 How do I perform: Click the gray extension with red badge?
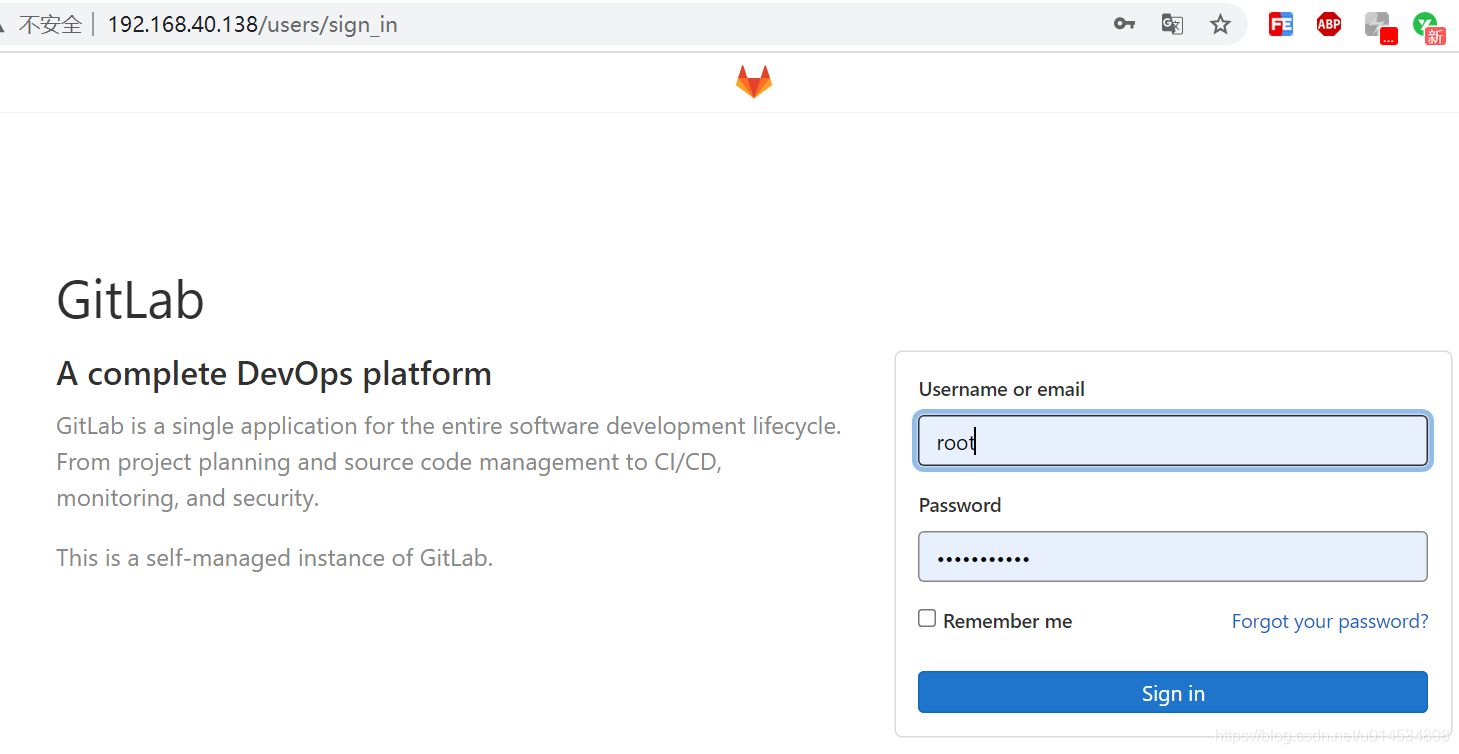[x=1379, y=26]
